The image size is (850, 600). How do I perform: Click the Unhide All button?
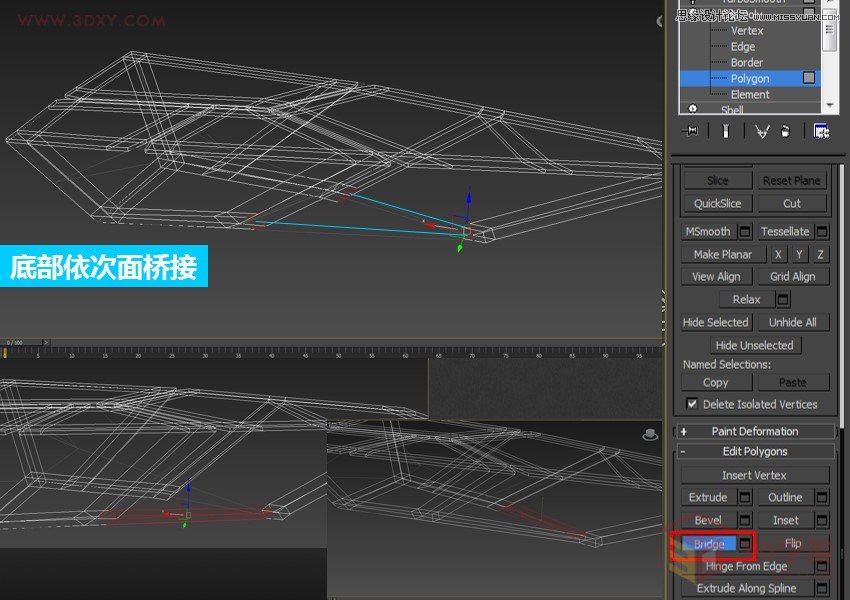[x=793, y=322]
